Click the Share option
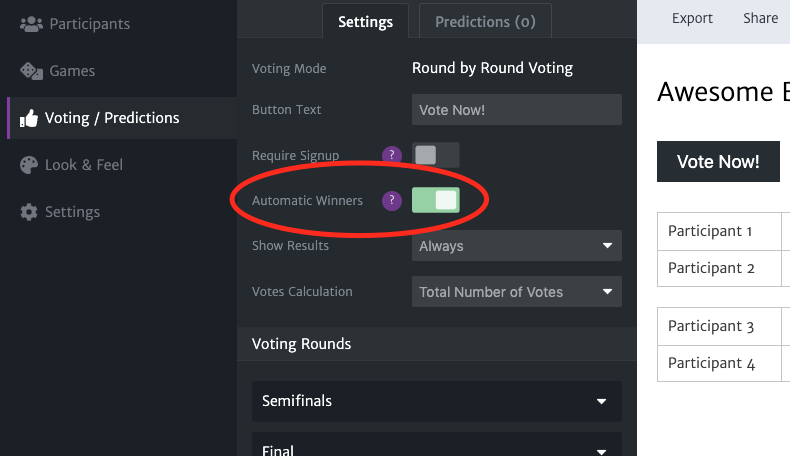This screenshot has width=790, height=456. click(760, 19)
